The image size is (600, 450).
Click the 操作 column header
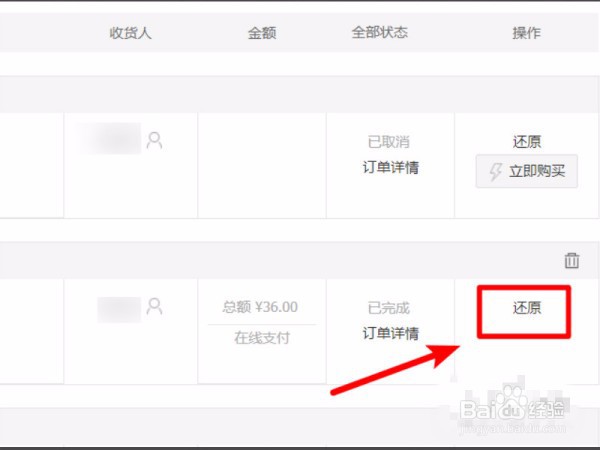click(x=527, y=33)
